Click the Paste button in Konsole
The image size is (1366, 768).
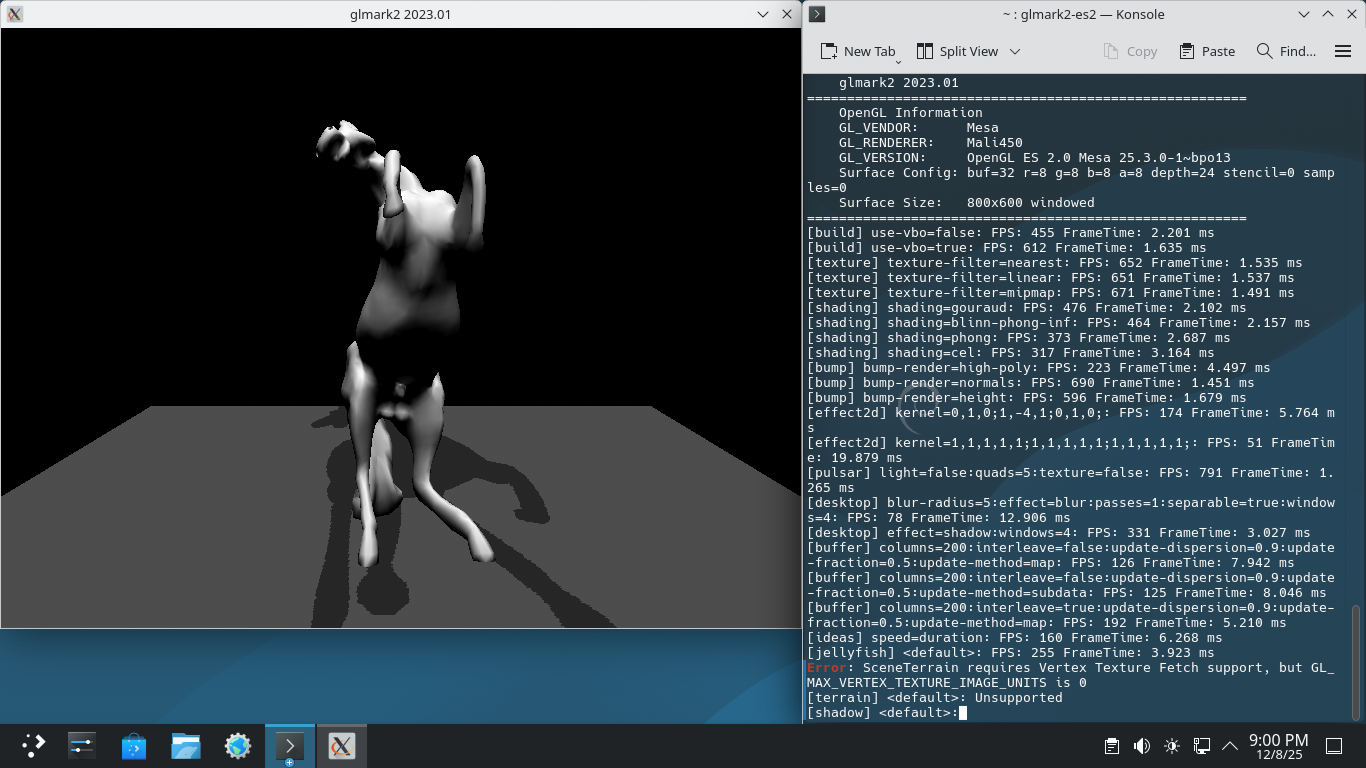pyautogui.click(x=1207, y=51)
